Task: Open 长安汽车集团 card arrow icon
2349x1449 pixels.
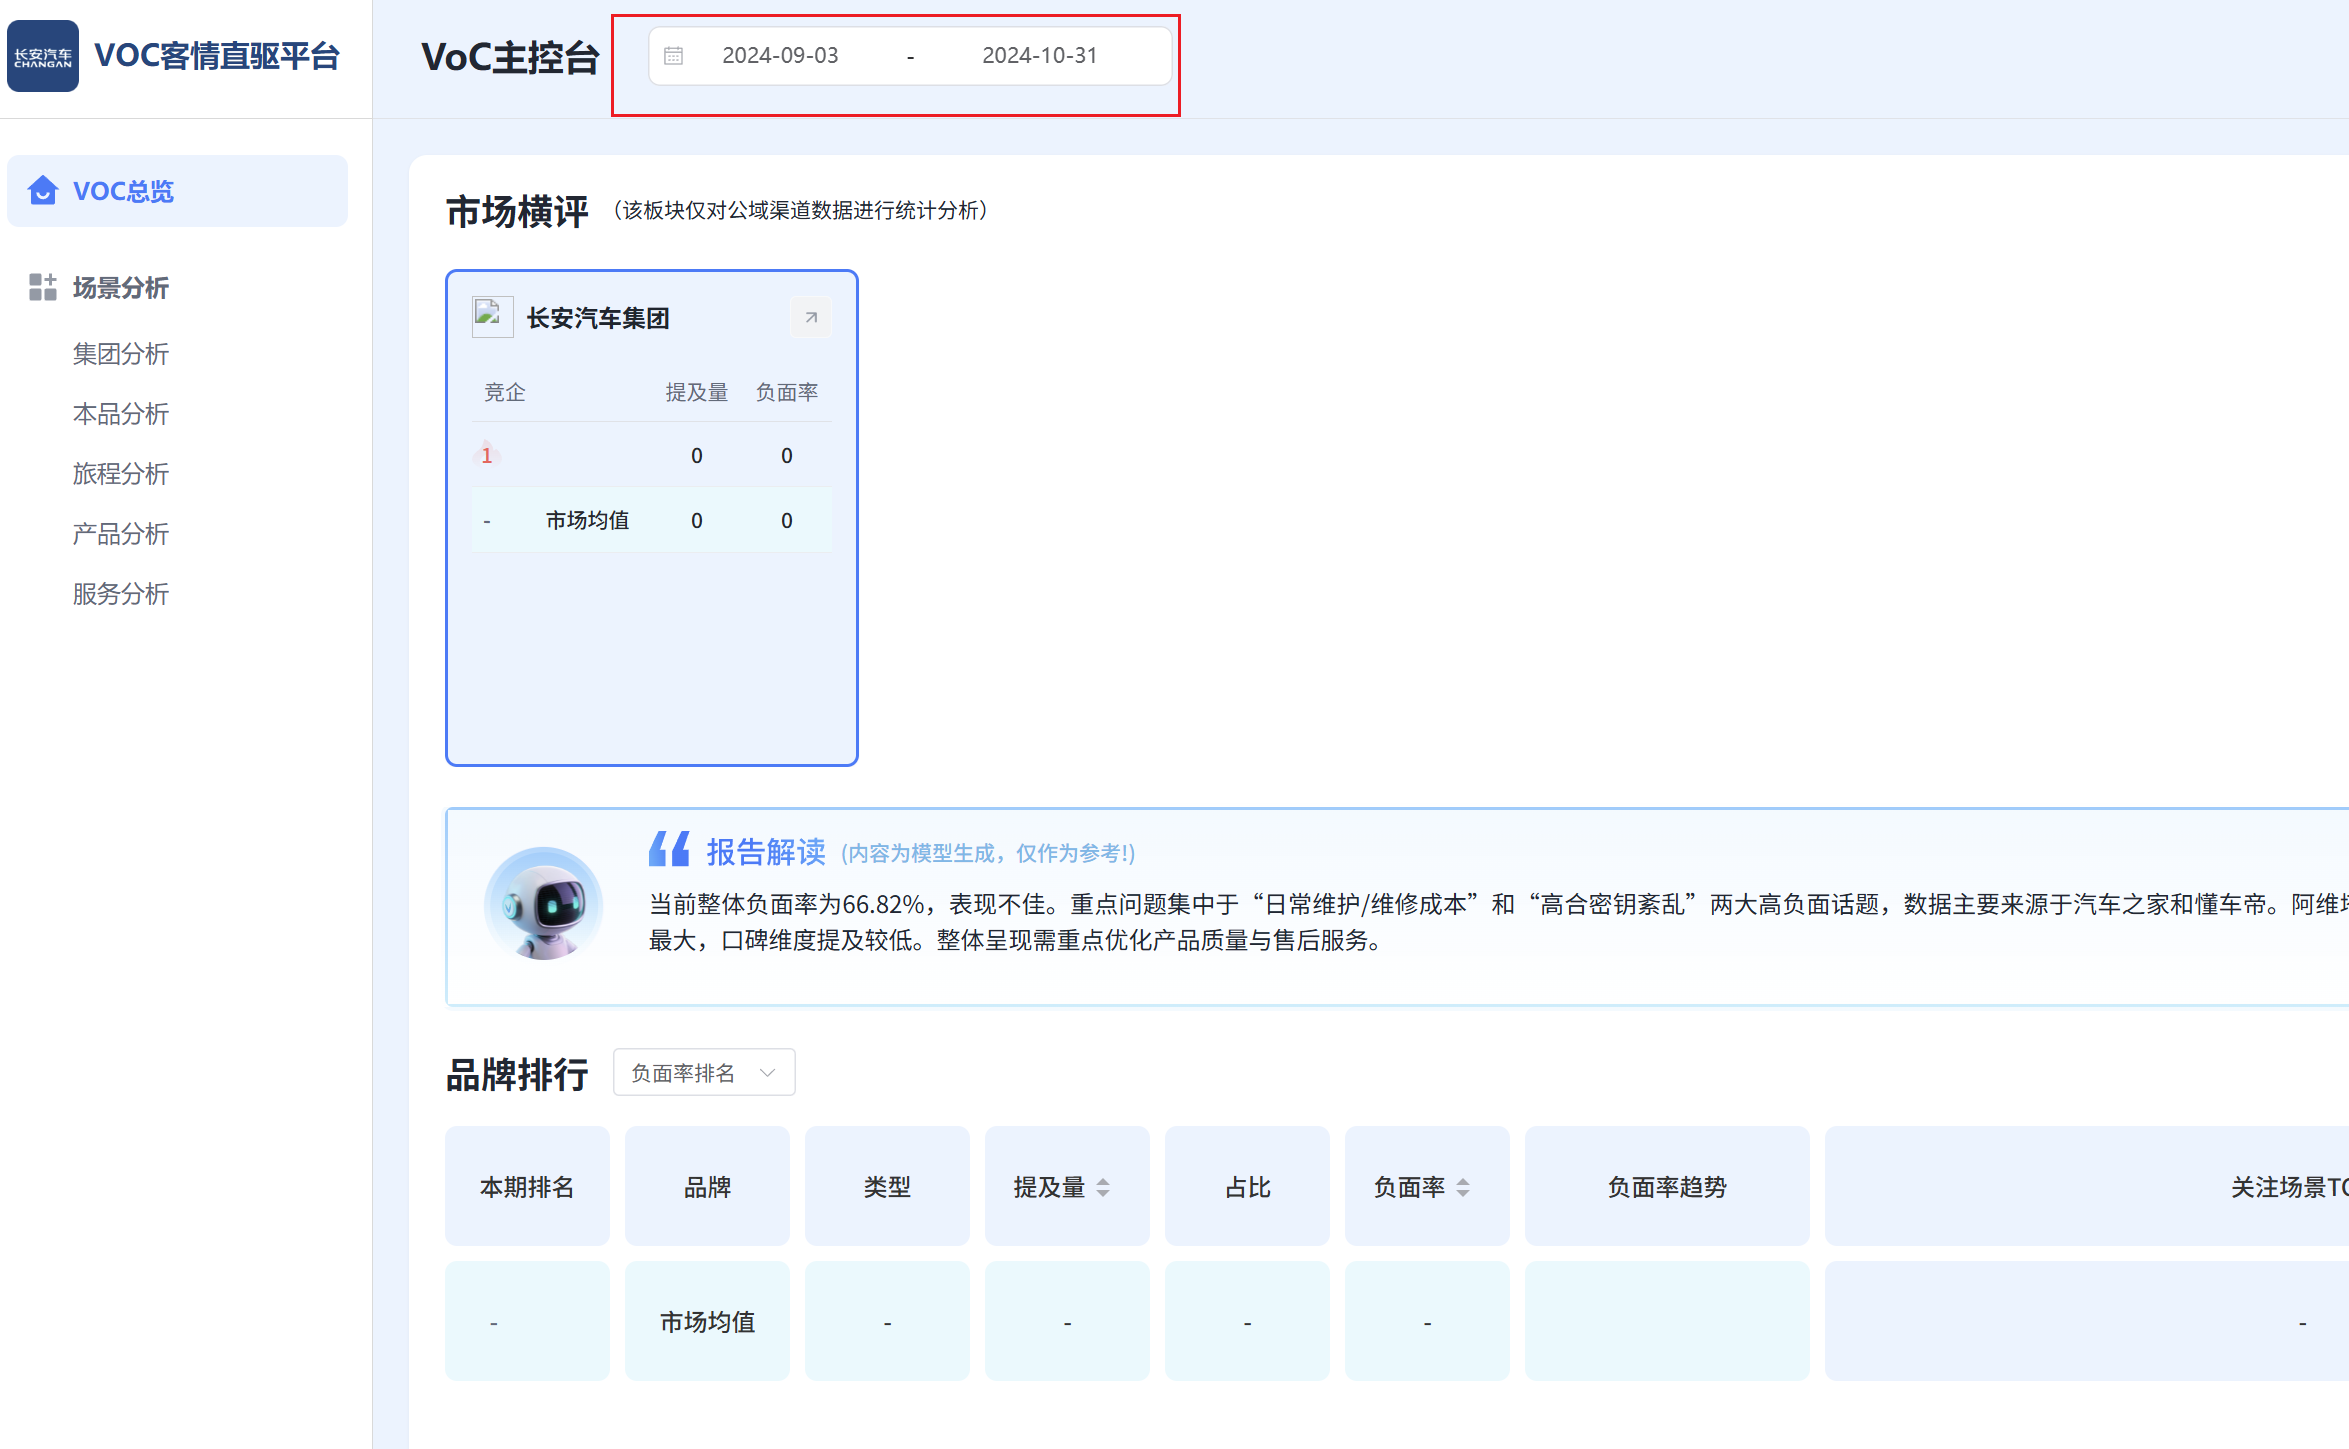Action: [x=811, y=318]
